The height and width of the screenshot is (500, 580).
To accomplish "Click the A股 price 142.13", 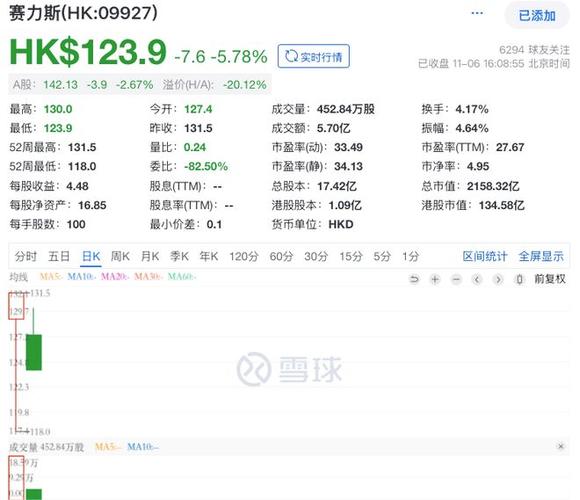I will point(61,85).
